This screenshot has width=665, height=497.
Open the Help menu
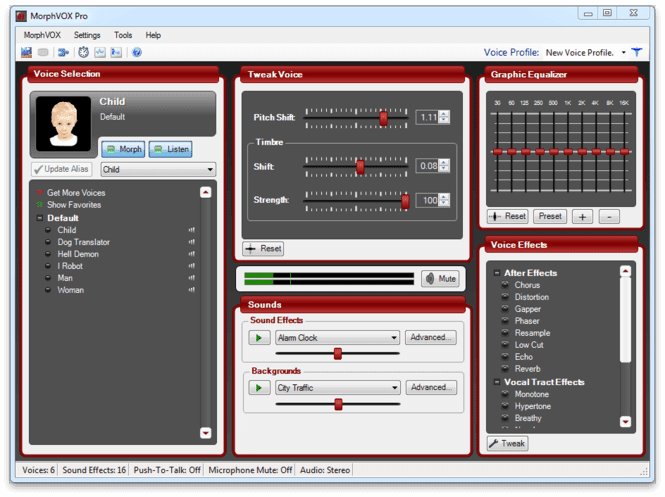(x=153, y=35)
